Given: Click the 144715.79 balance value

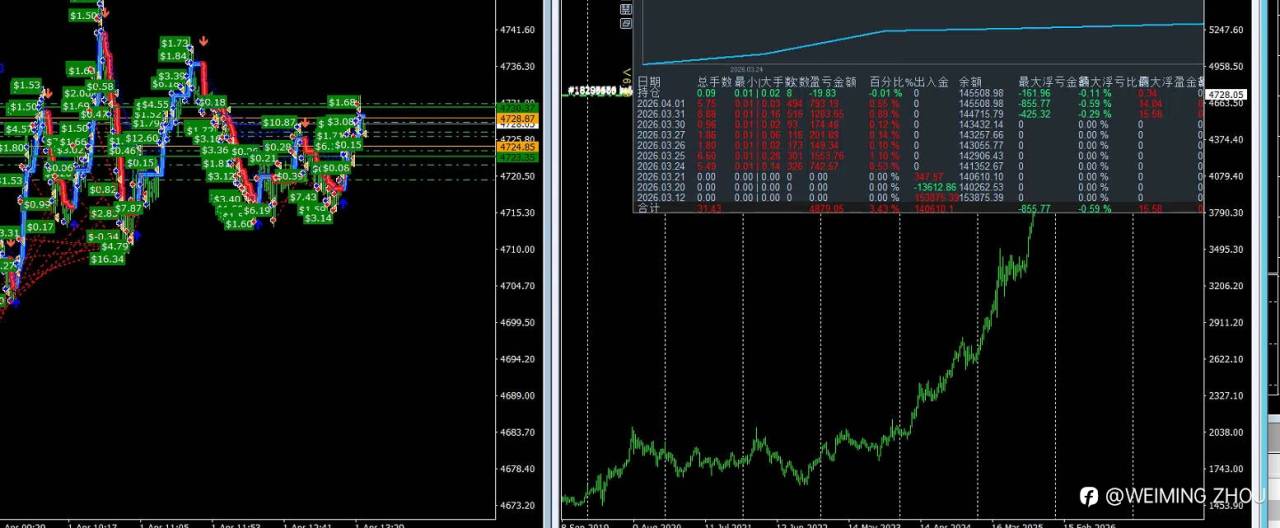Looking at the screenshot, I should click(981, 114).
